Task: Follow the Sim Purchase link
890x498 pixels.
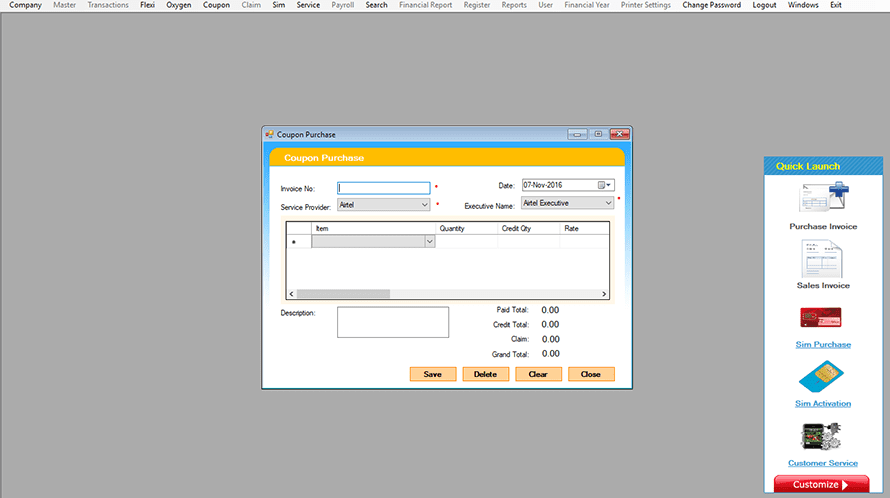Action: (x=823, y=345)
